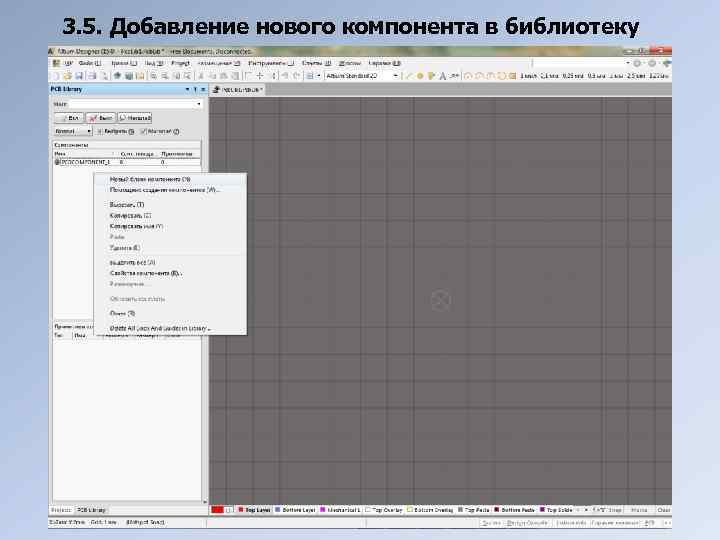Click the Redo arrow toolbar icon
Image resolution: width=720 pixels, height=540 pixels.
[296, 76]
